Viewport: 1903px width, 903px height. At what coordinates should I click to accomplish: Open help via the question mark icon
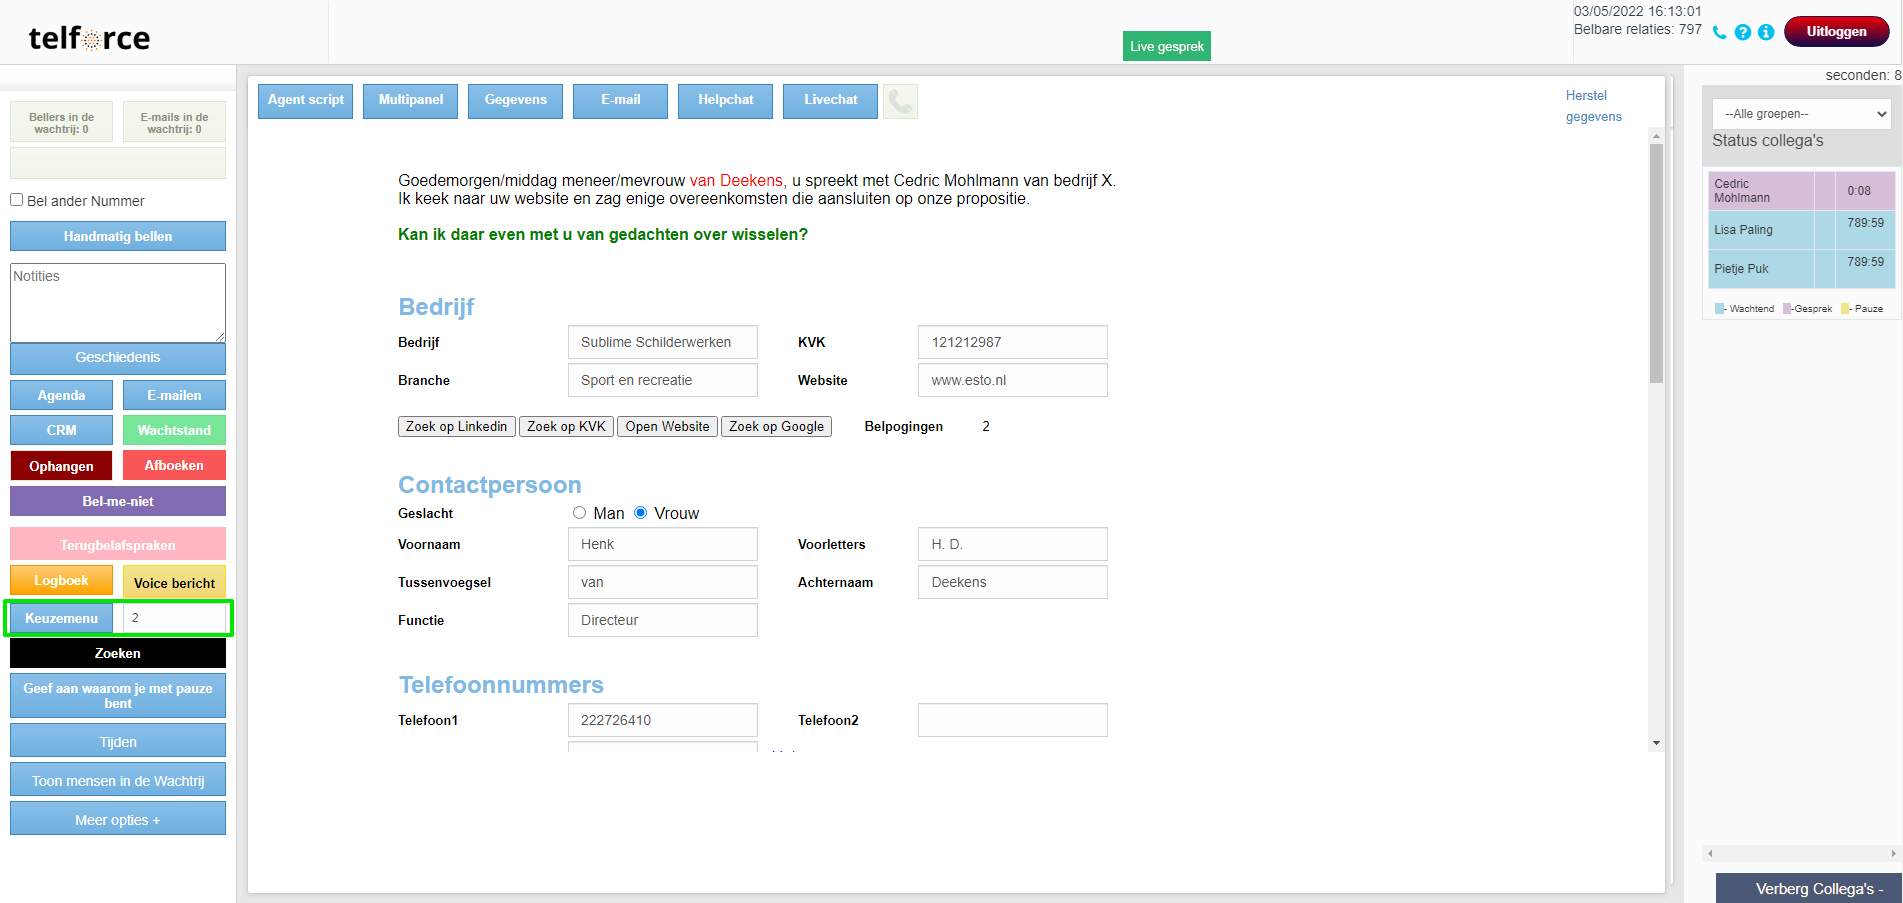[1743, 32]
